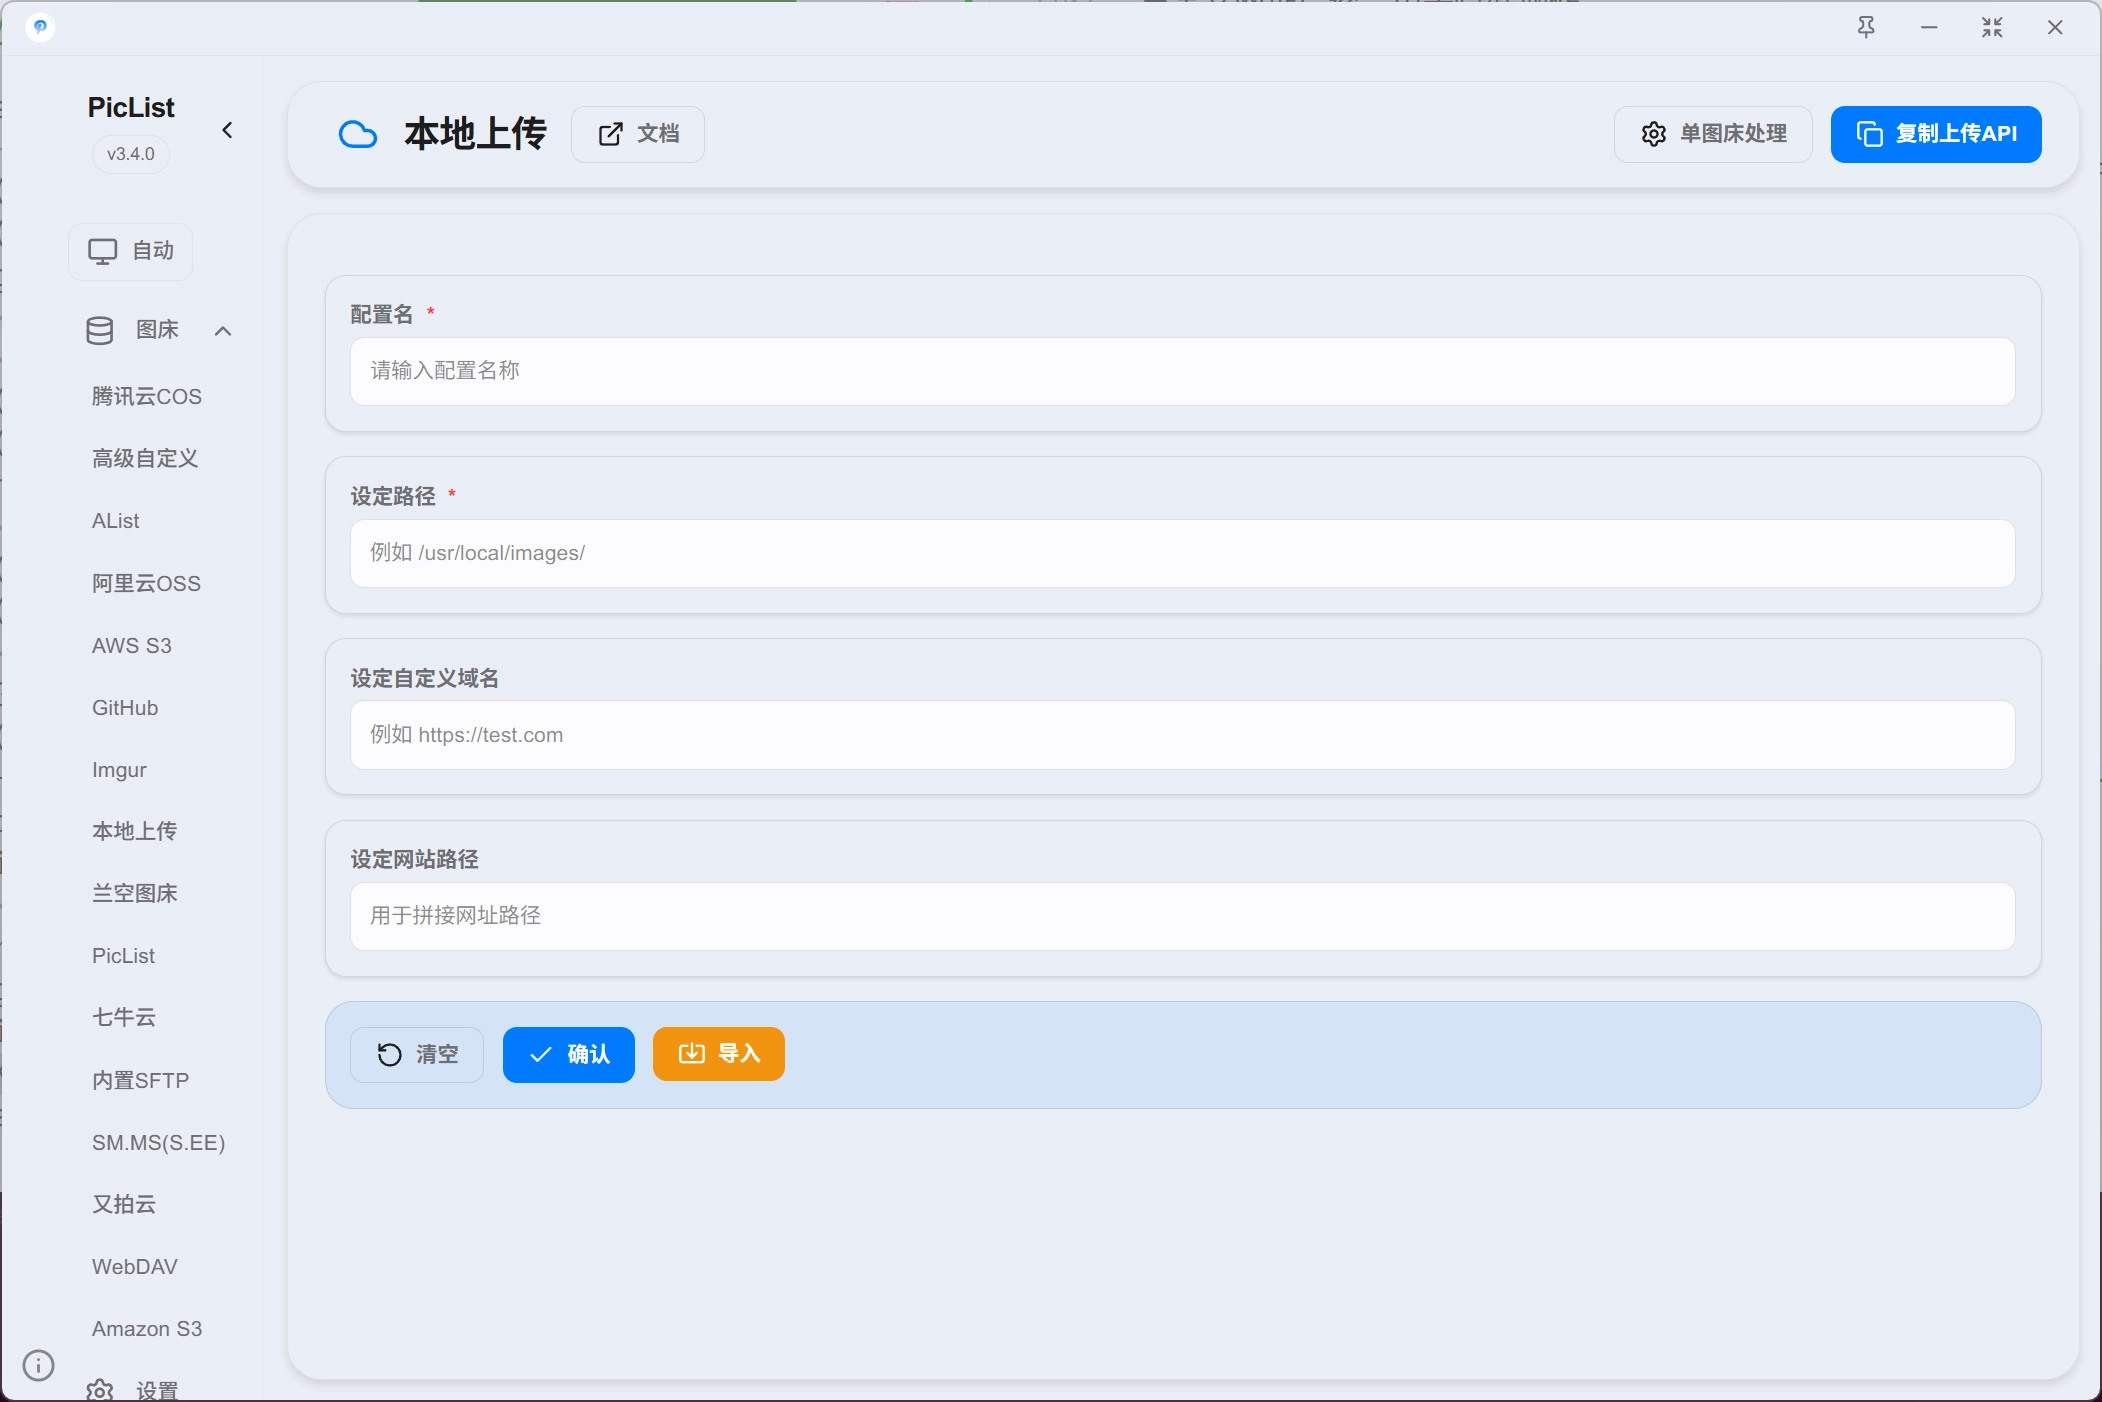
Task: Click the database icon beside 图床
Action: click(x=100, y=331)
